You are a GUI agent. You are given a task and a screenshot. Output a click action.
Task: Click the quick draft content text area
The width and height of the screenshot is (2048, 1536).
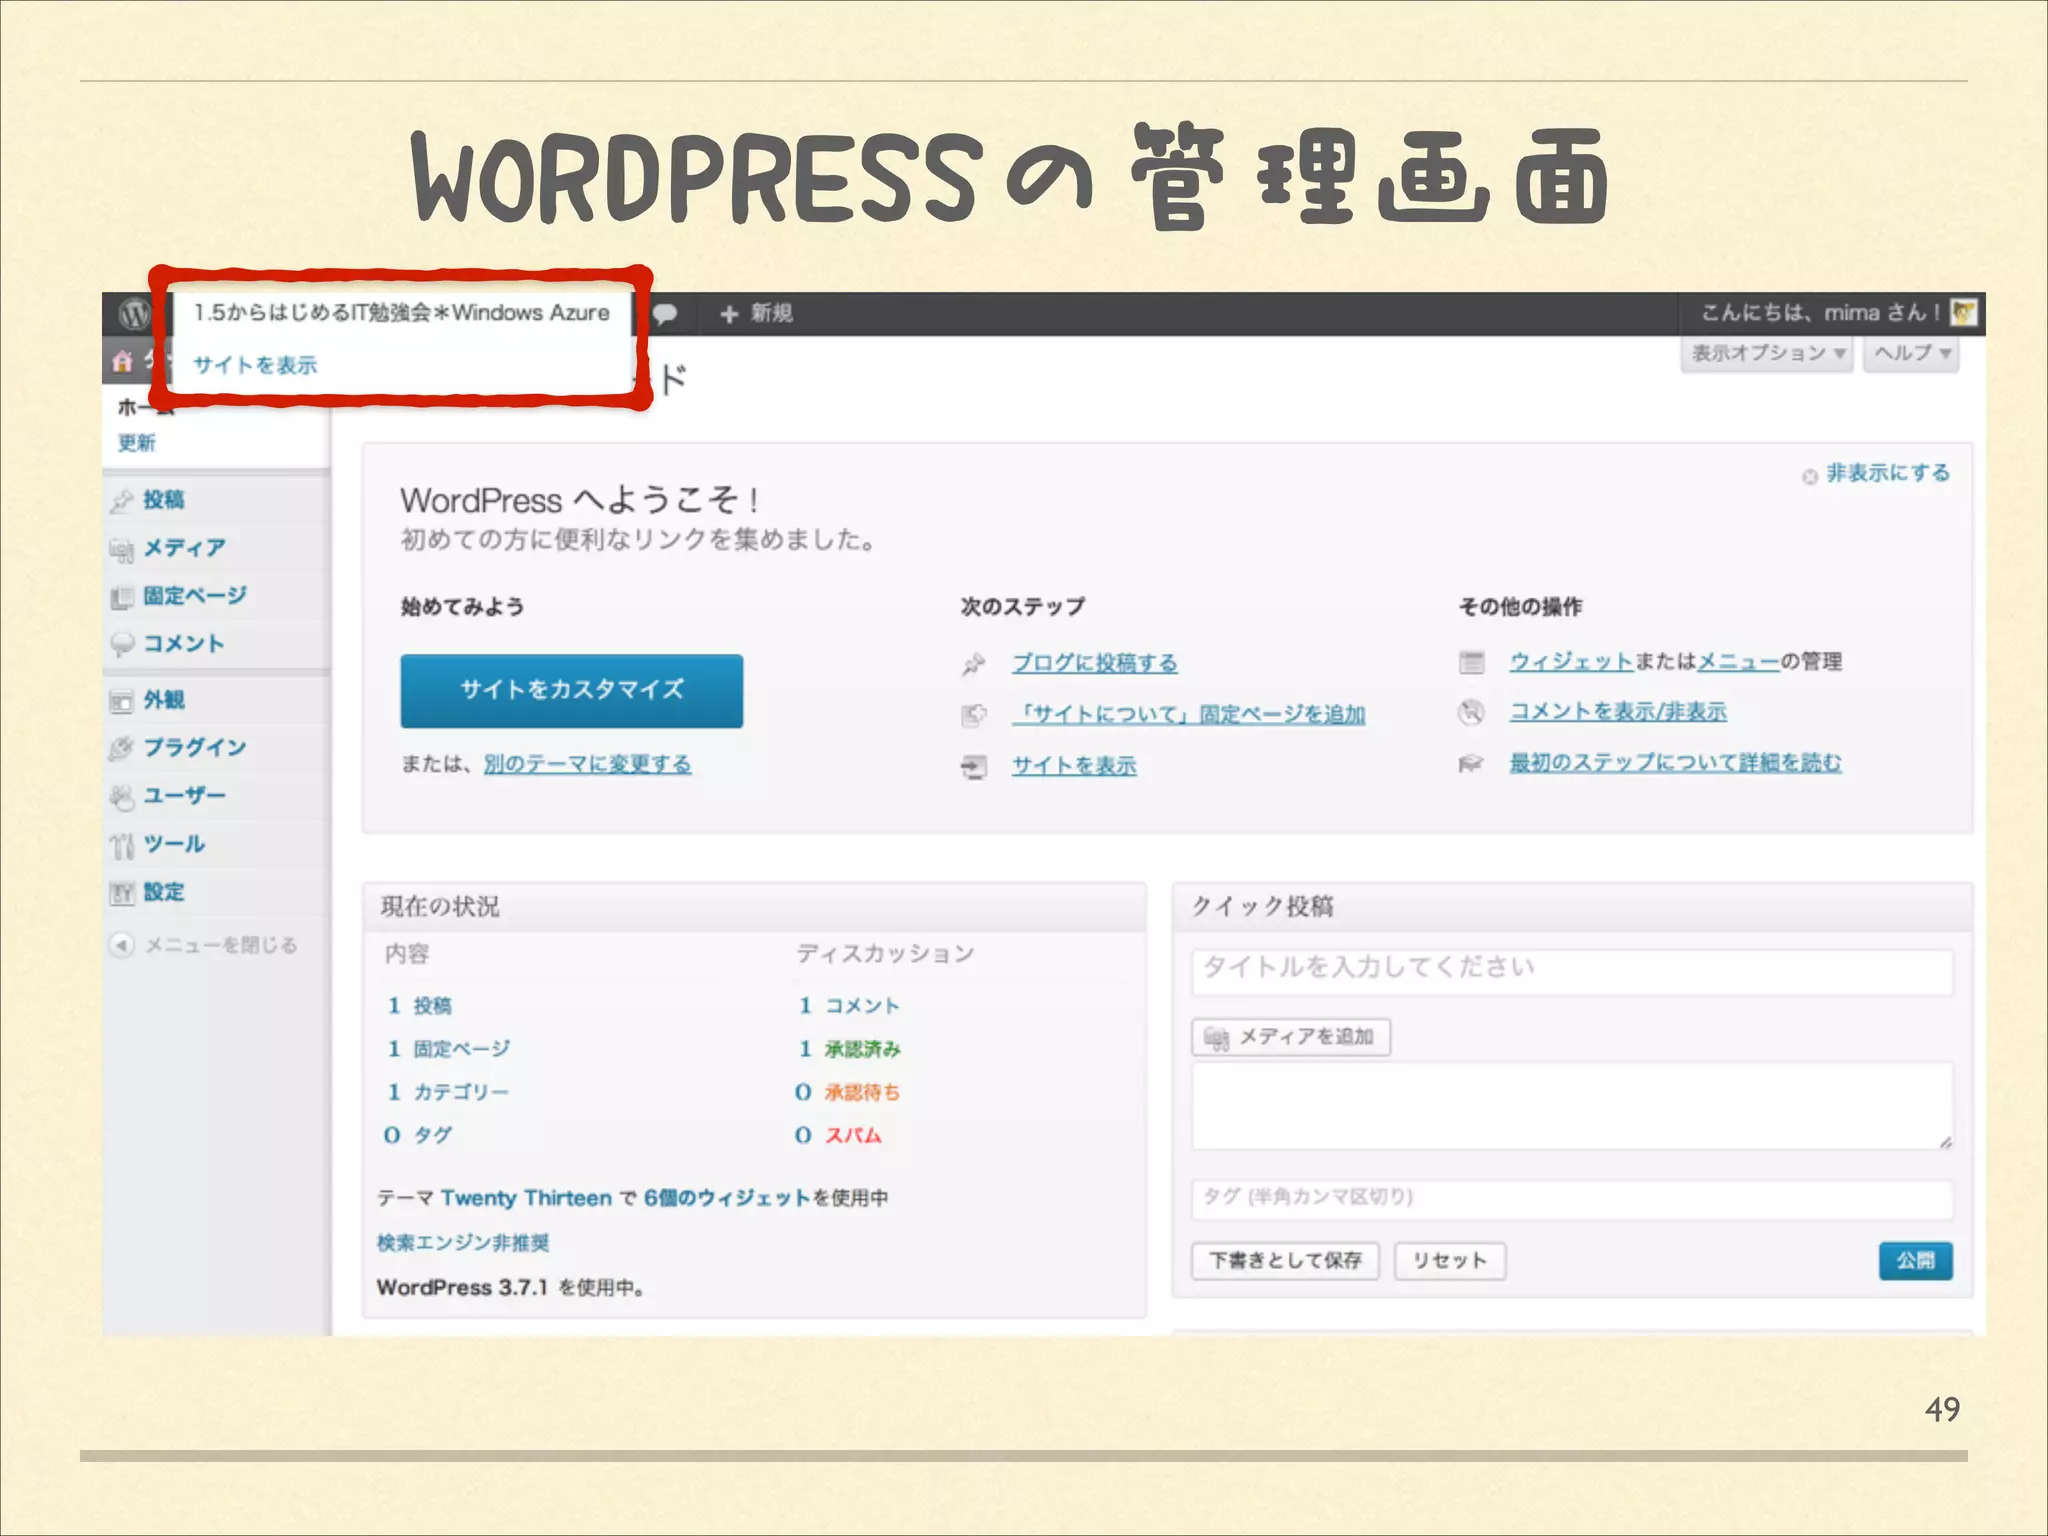tap(1571, 1107)
